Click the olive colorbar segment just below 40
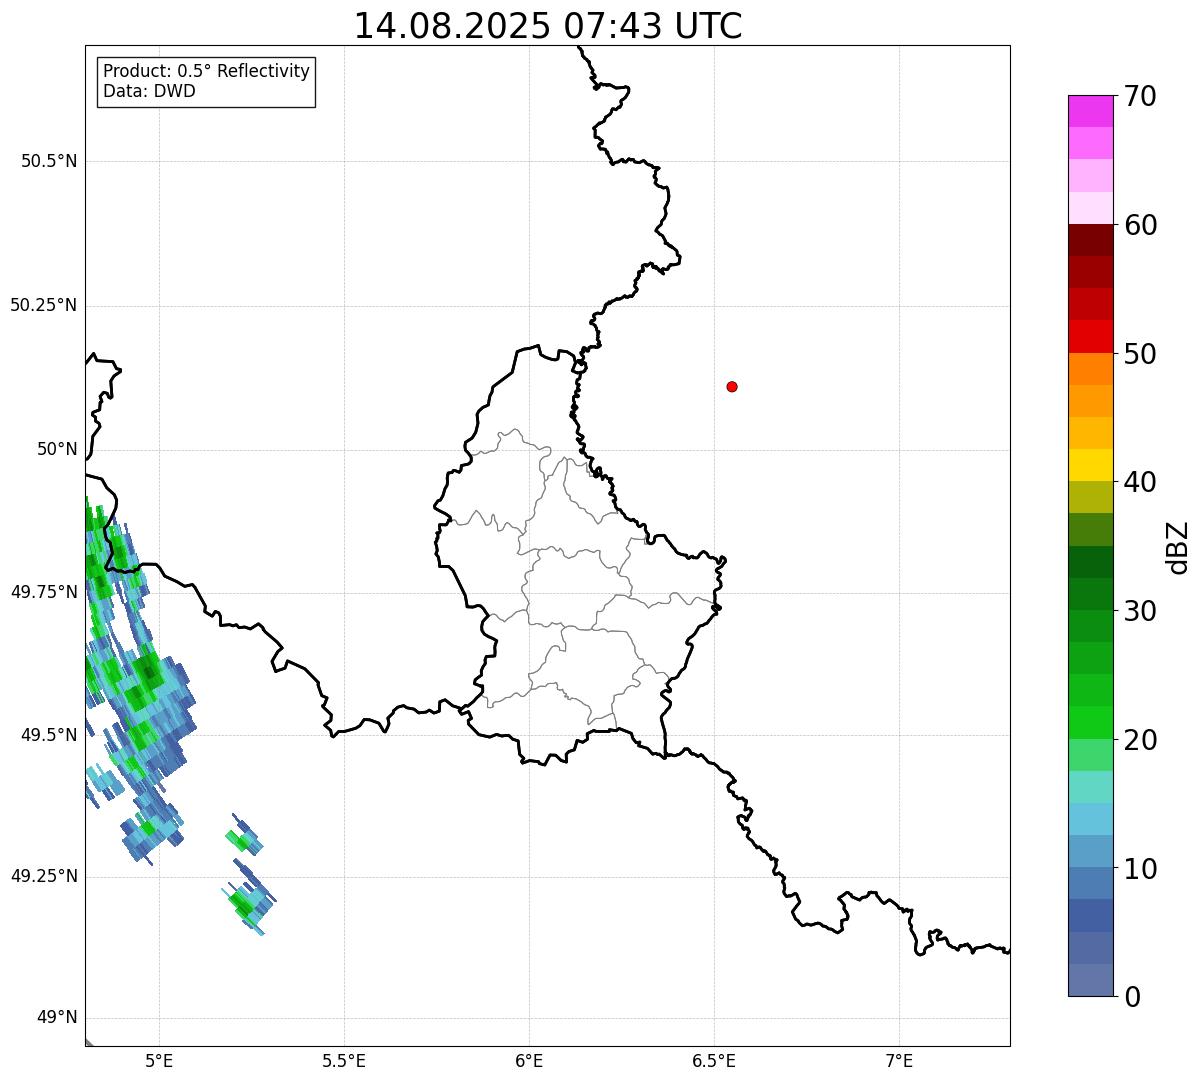Viewport: 1202px width, 1081px height. point(1090,497)
